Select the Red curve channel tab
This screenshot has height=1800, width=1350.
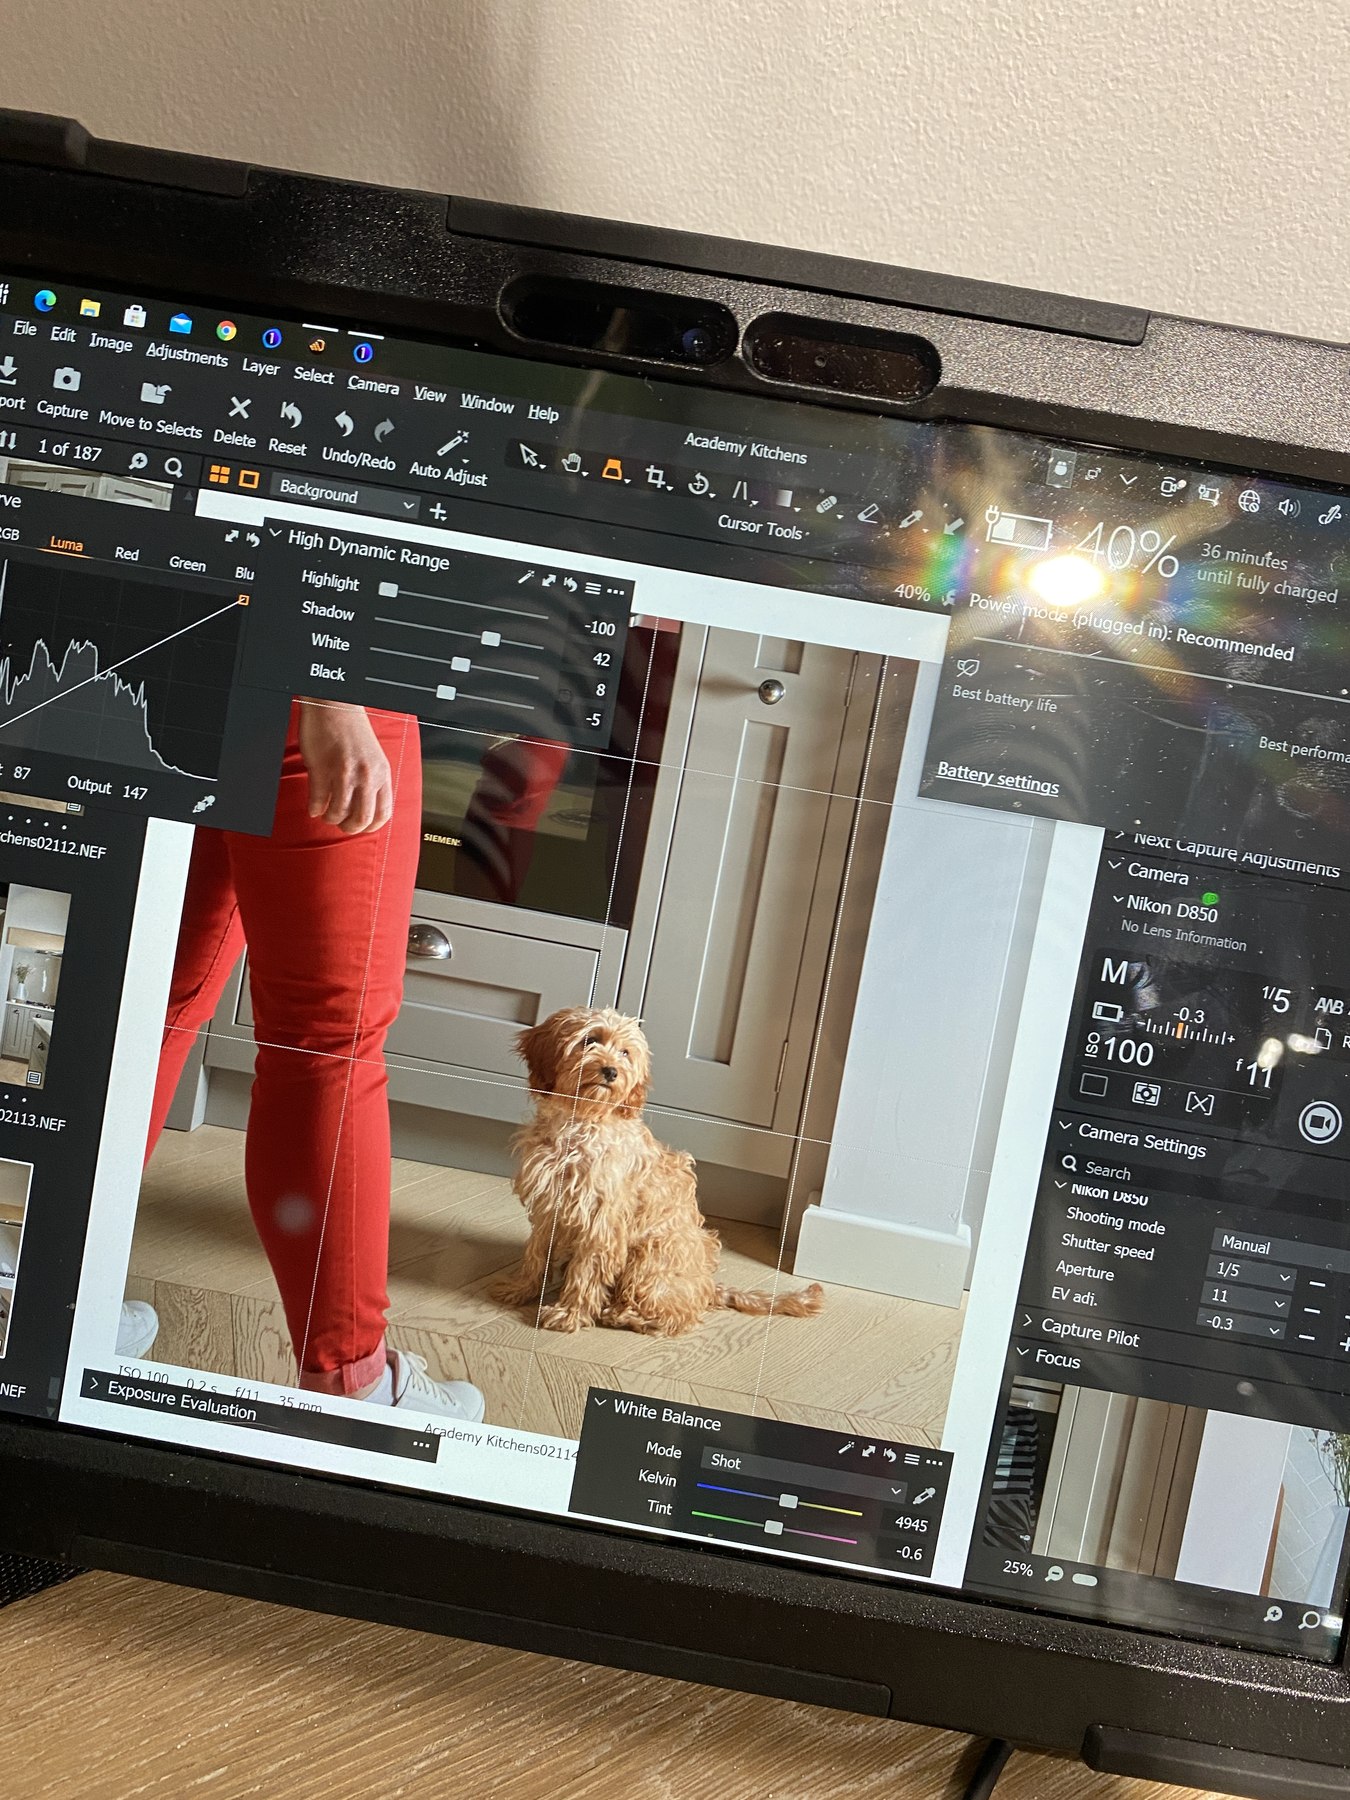[x=127, y=553]
